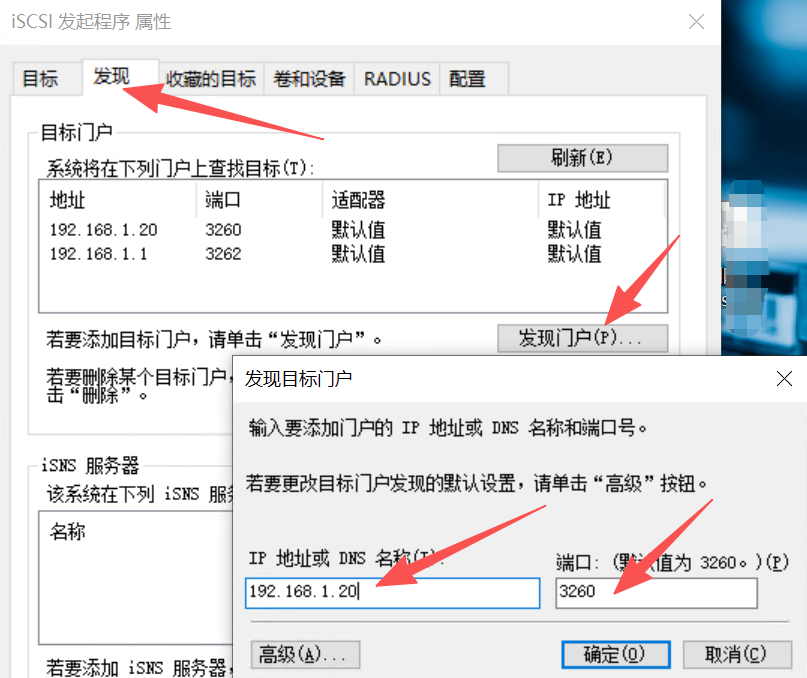Open 高级(A)... settings in the portal dialog

(x=303, y=655)
